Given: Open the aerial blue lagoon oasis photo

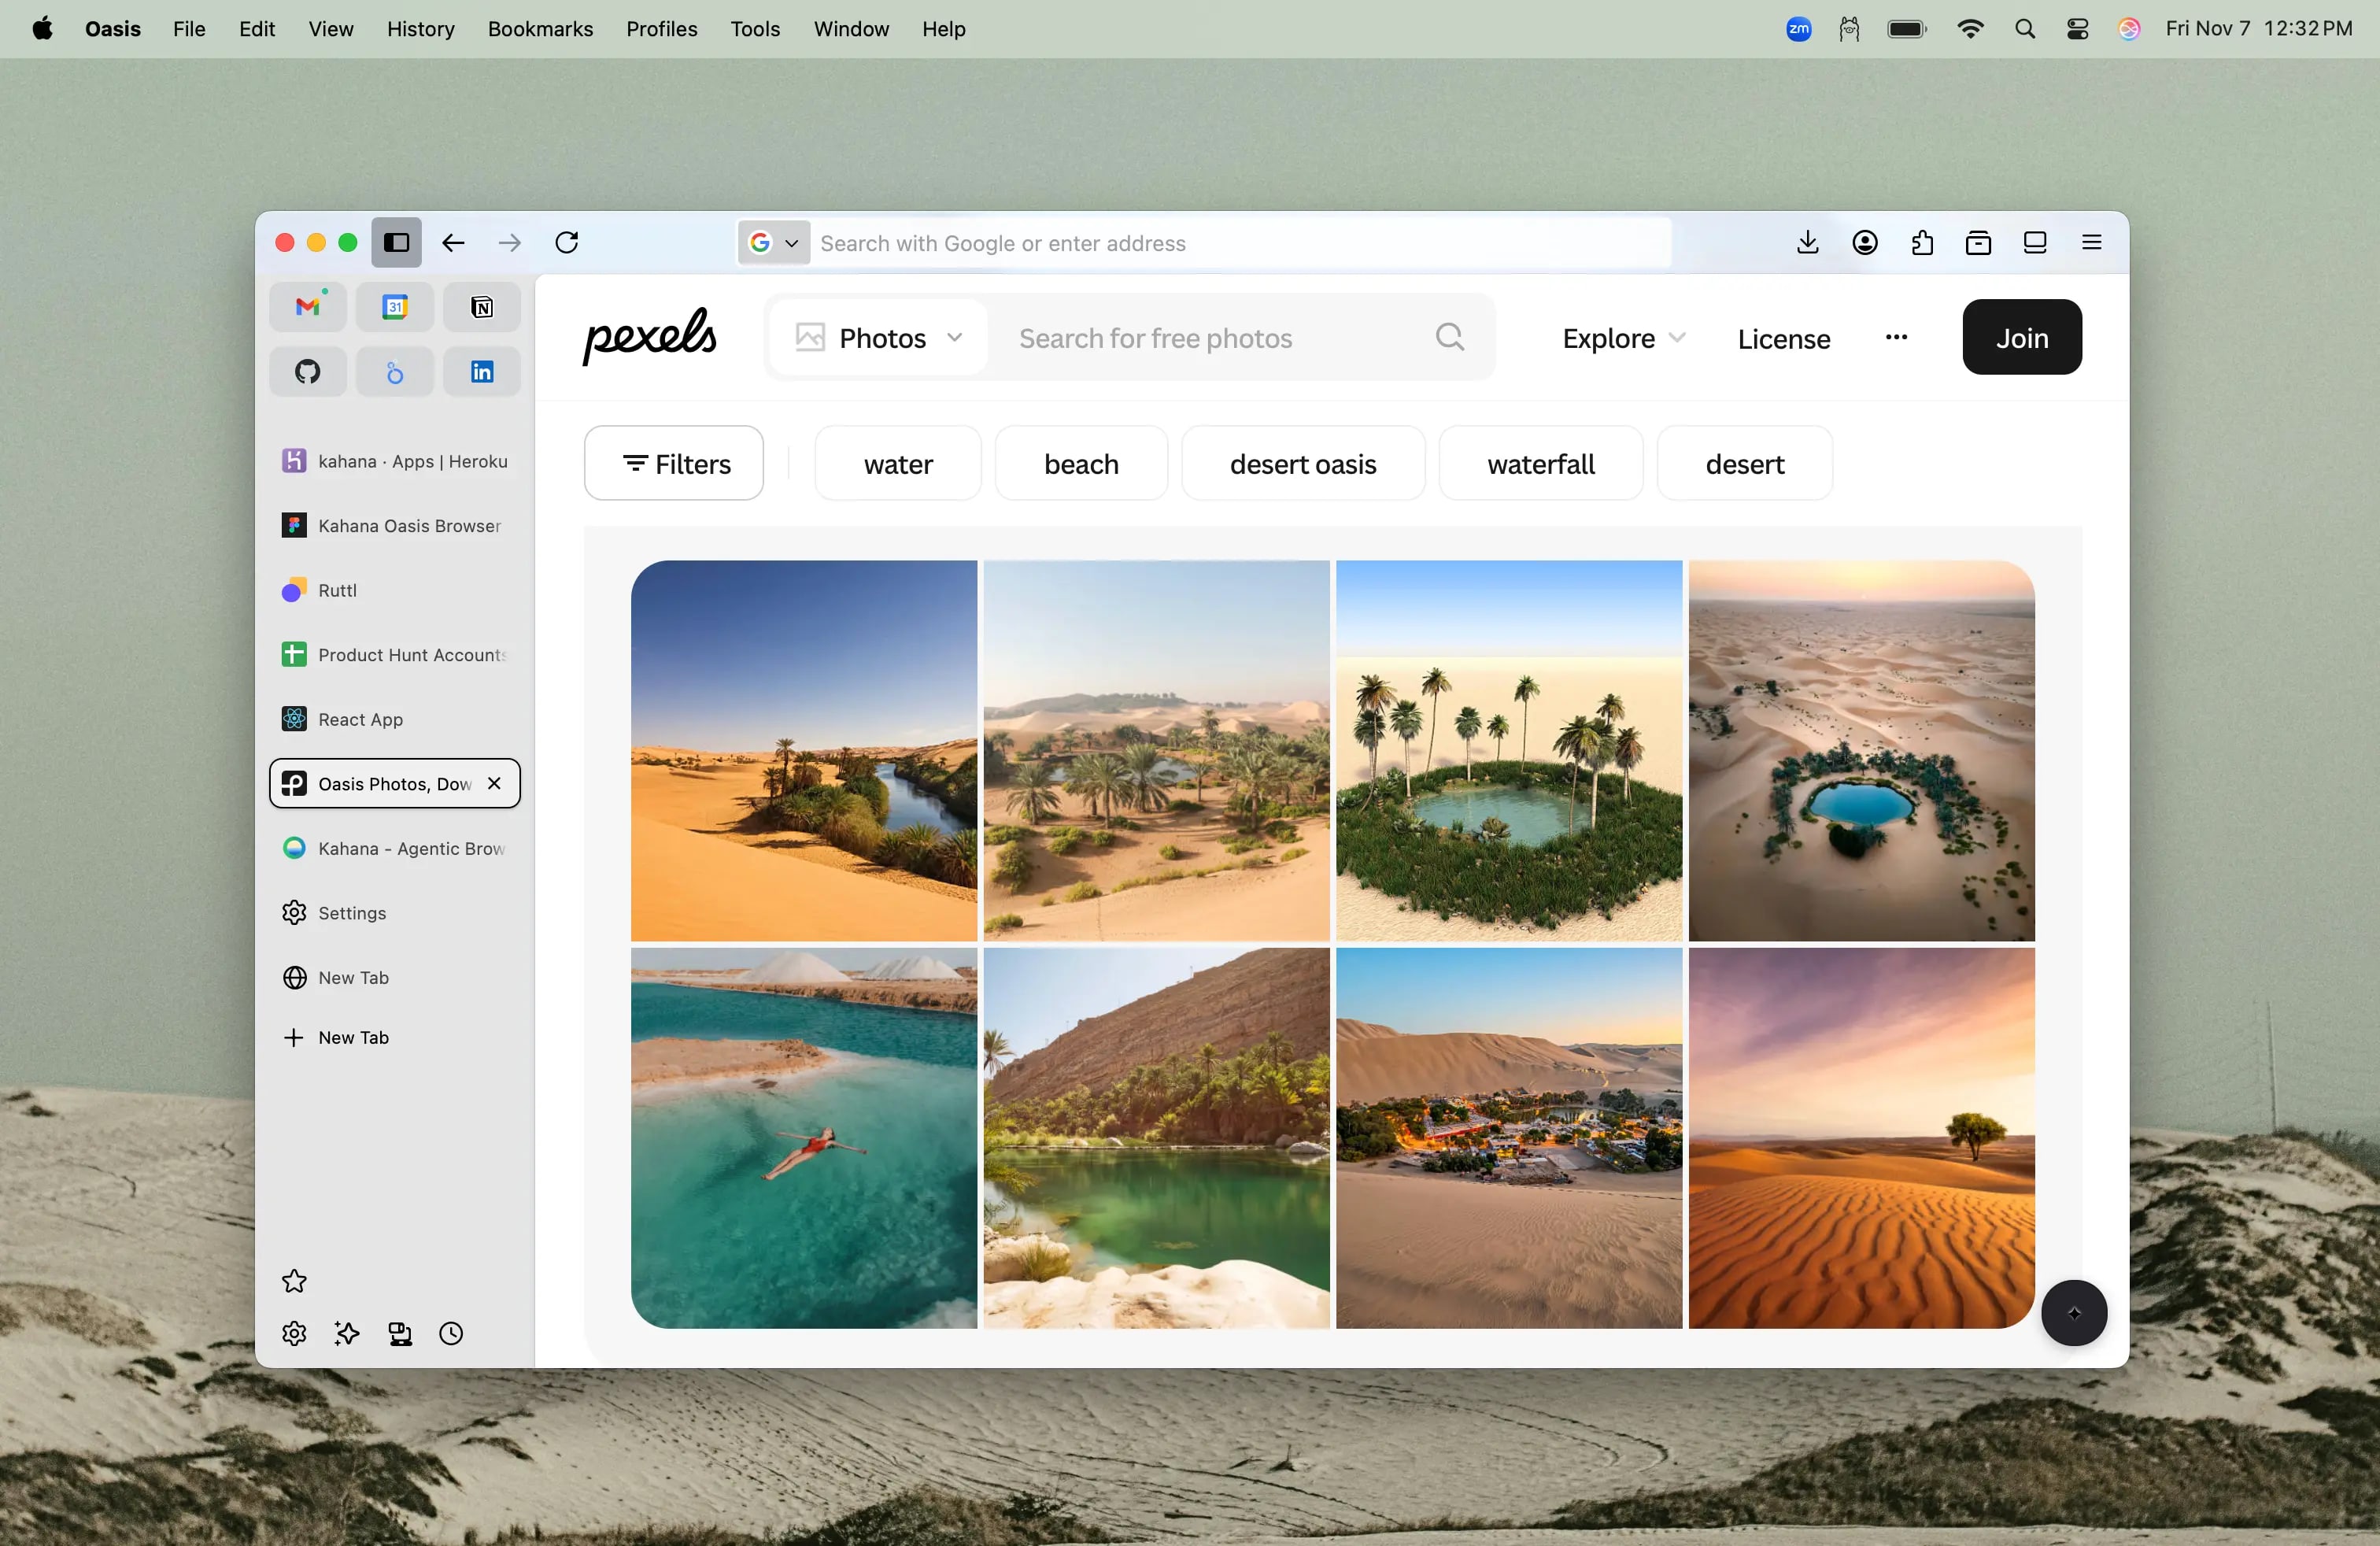Looking at the screenshot, I should click(x=1861, y=750).
